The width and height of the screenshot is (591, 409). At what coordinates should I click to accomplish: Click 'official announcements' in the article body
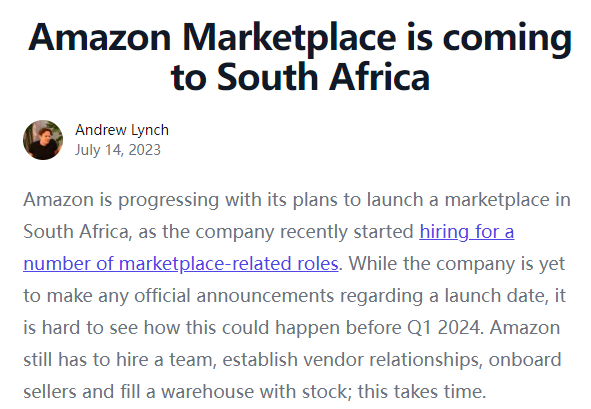pos(234,296)
